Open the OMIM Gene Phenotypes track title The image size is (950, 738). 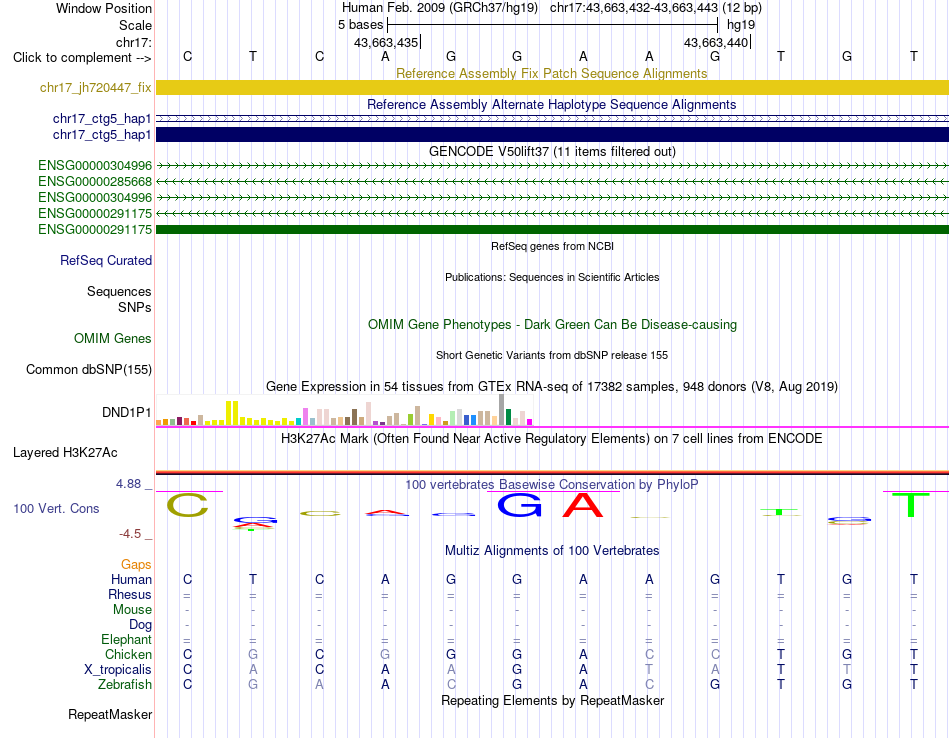[552, 325]
